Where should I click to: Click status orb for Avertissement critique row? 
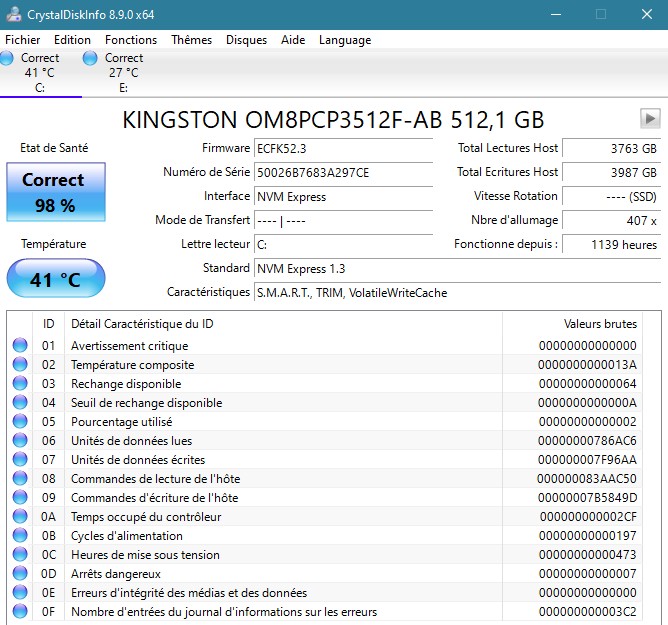point(20,345)
